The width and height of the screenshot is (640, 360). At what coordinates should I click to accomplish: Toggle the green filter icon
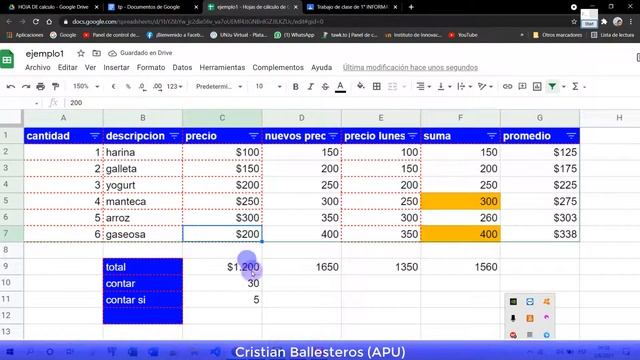(x=552, y=87)
